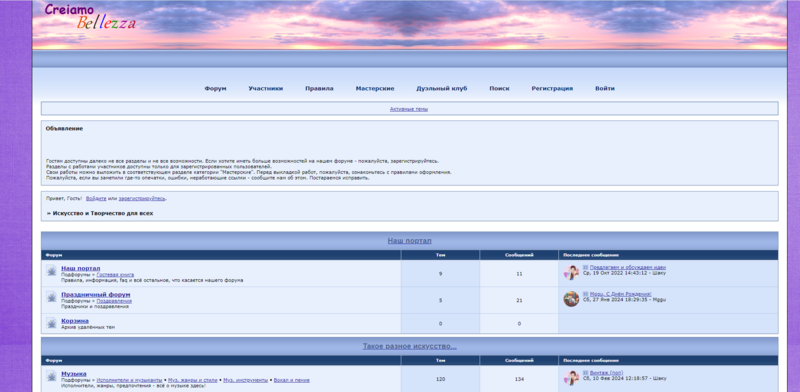Click the зарегистрируйтесь link in the greeting
The image size is (800, 392).
click(x=142, y=199)
